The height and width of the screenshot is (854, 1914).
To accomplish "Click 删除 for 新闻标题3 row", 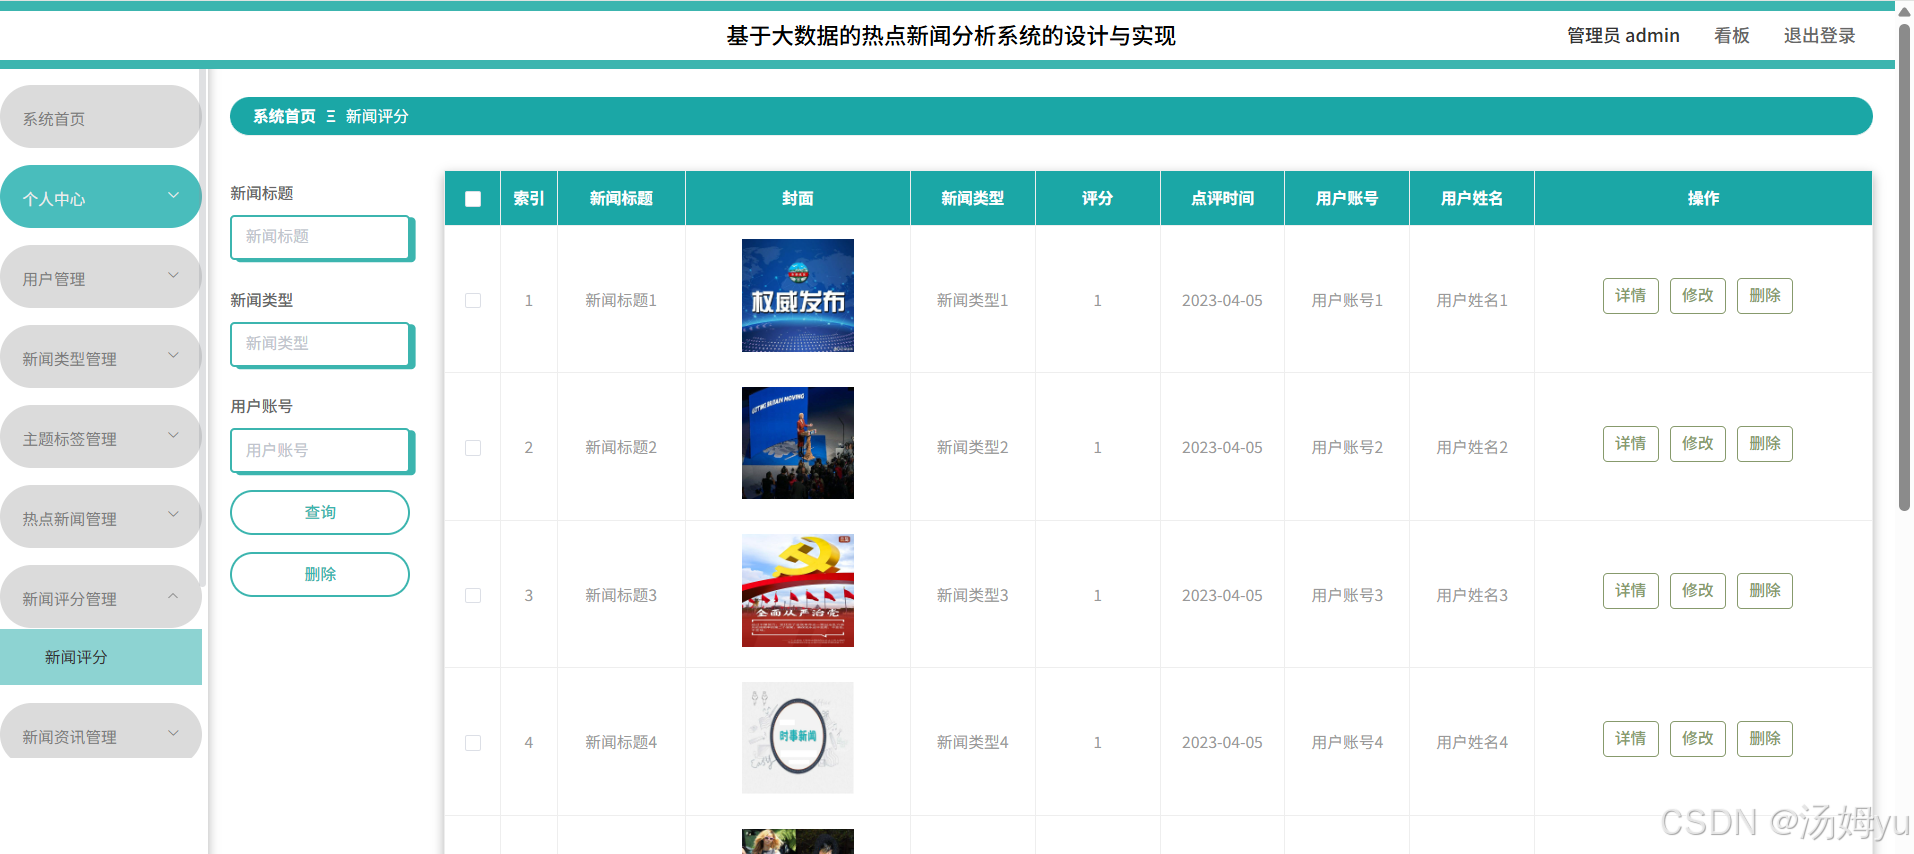I will (x=1765, y=591).
